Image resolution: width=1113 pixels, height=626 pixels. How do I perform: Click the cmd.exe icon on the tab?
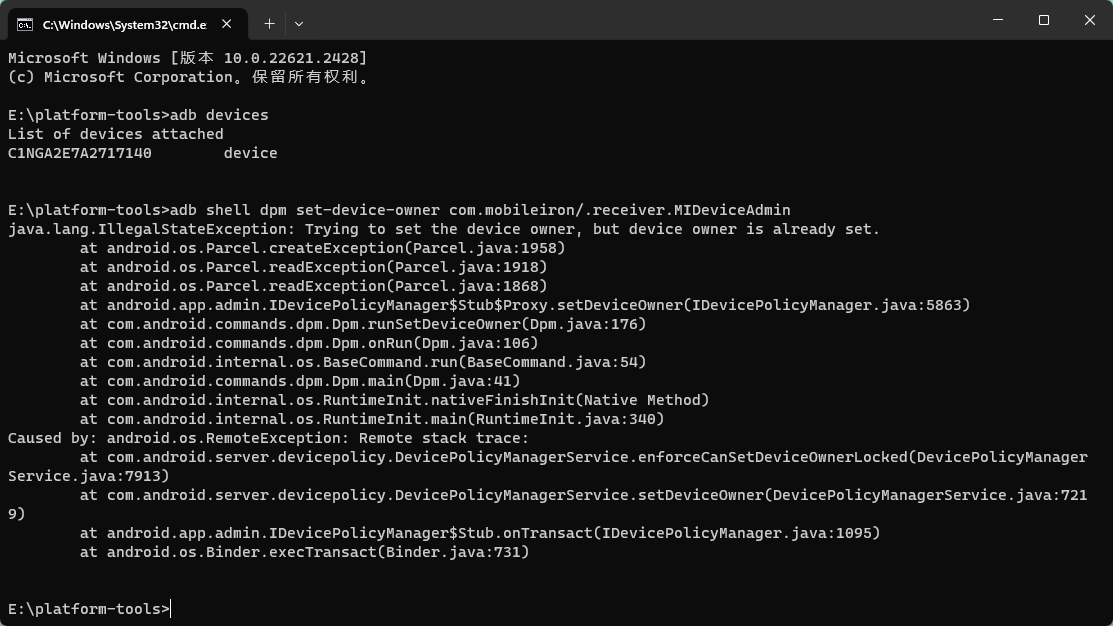click(25, 22)
